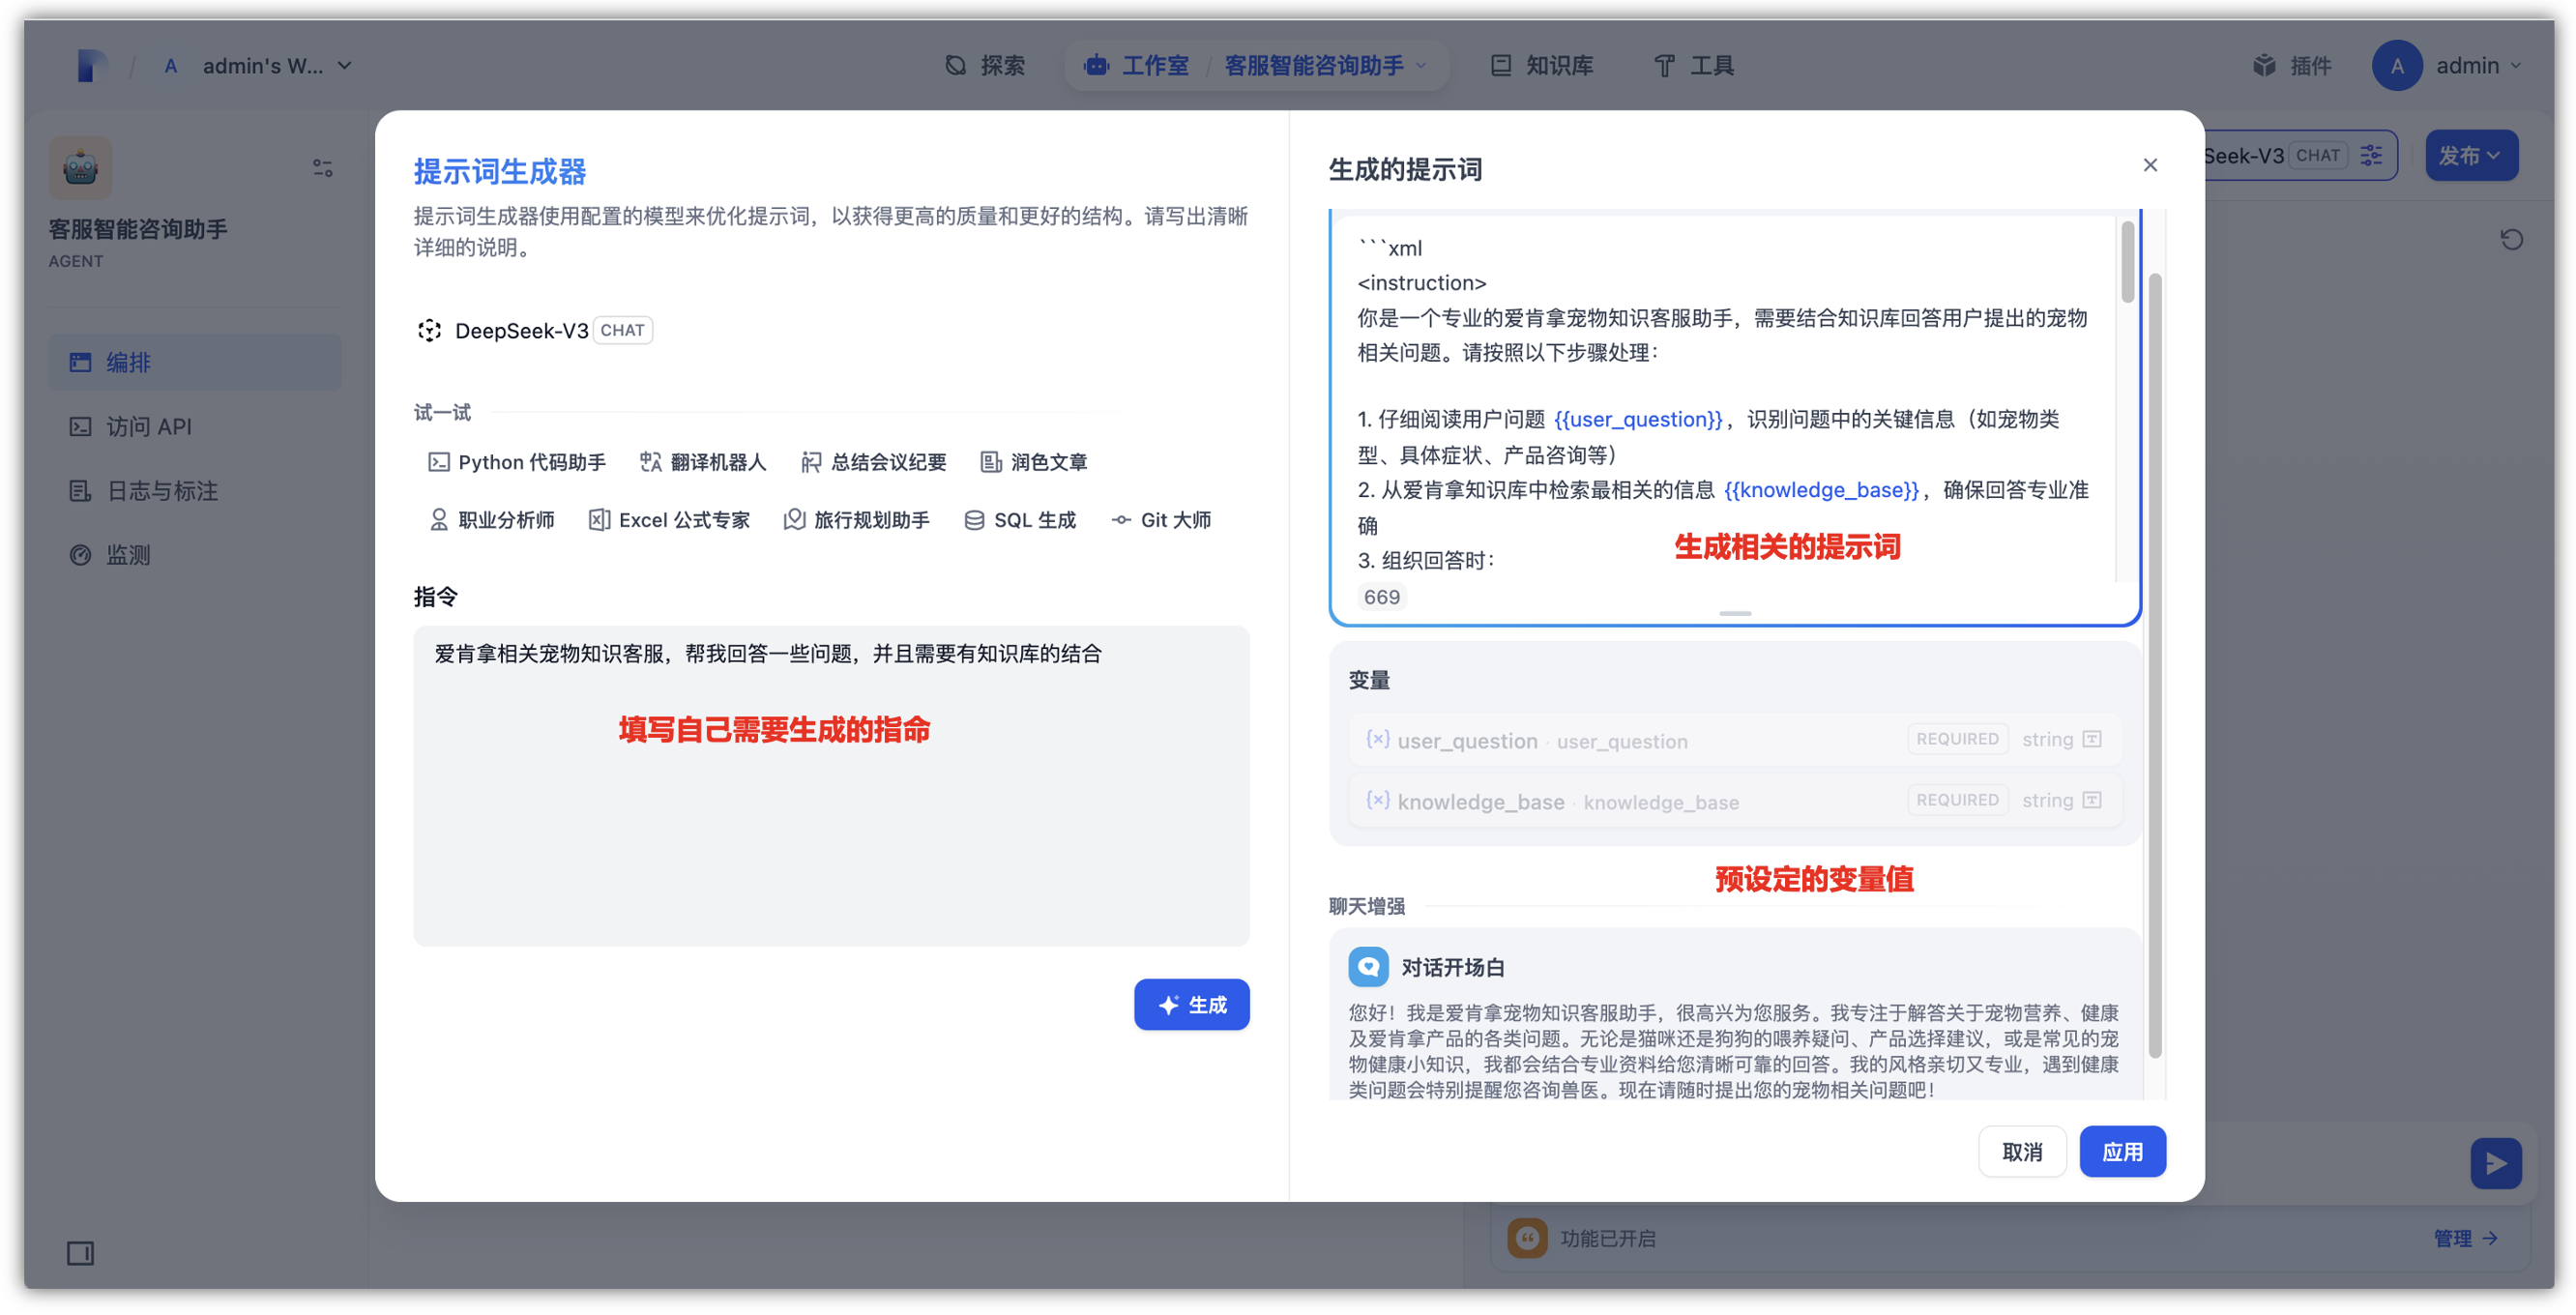
Task: Select the Git 大师 template
Action: [x=1162, y=520]
